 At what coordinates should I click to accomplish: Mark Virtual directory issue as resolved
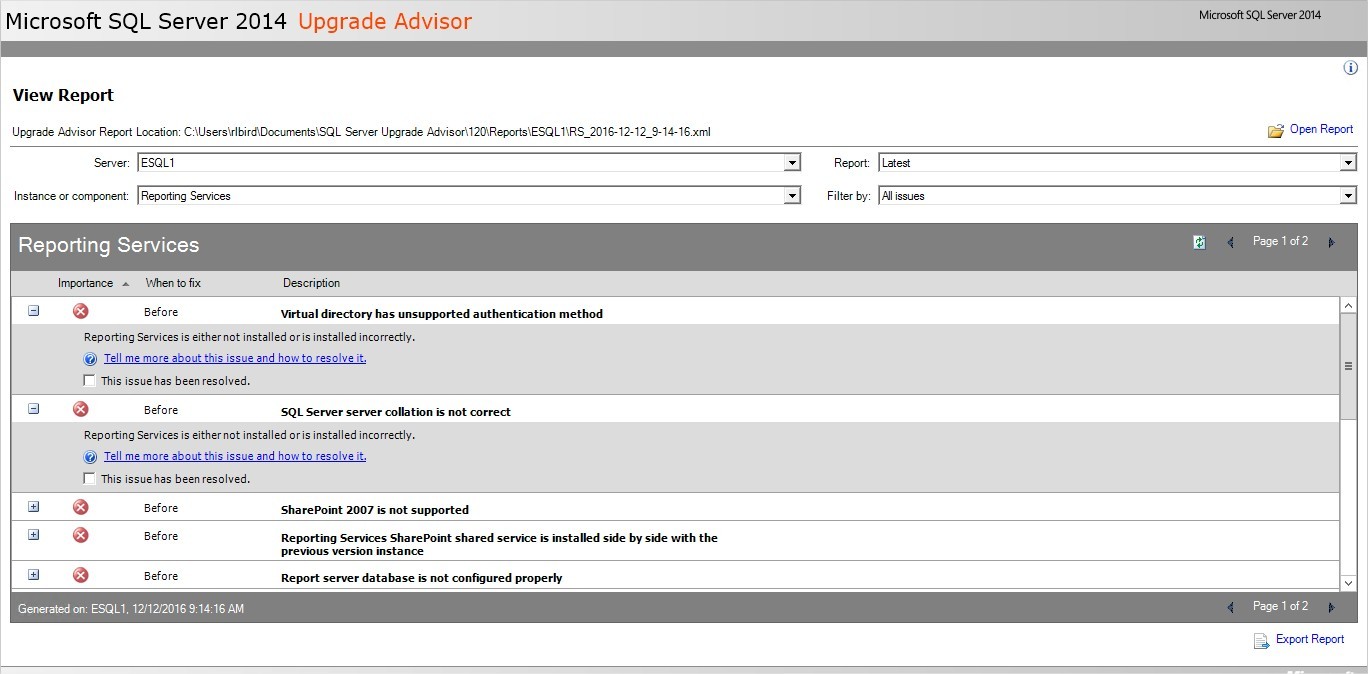[x=90, y=380]
